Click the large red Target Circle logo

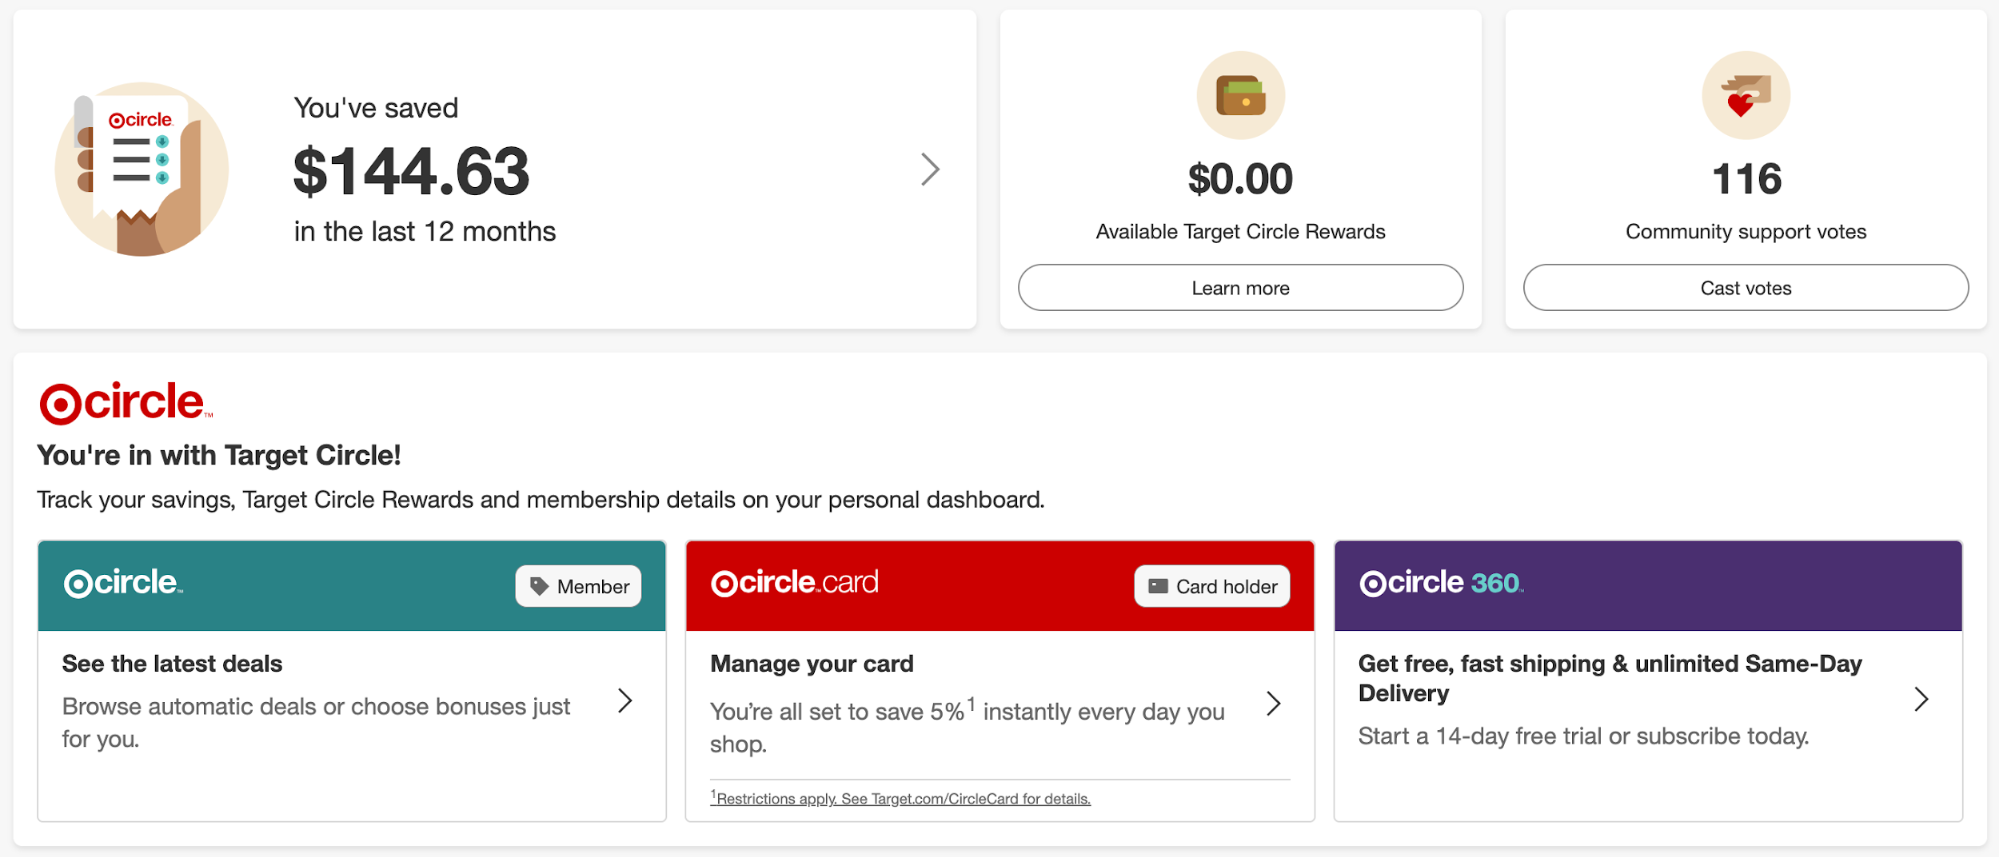point(125,402)
